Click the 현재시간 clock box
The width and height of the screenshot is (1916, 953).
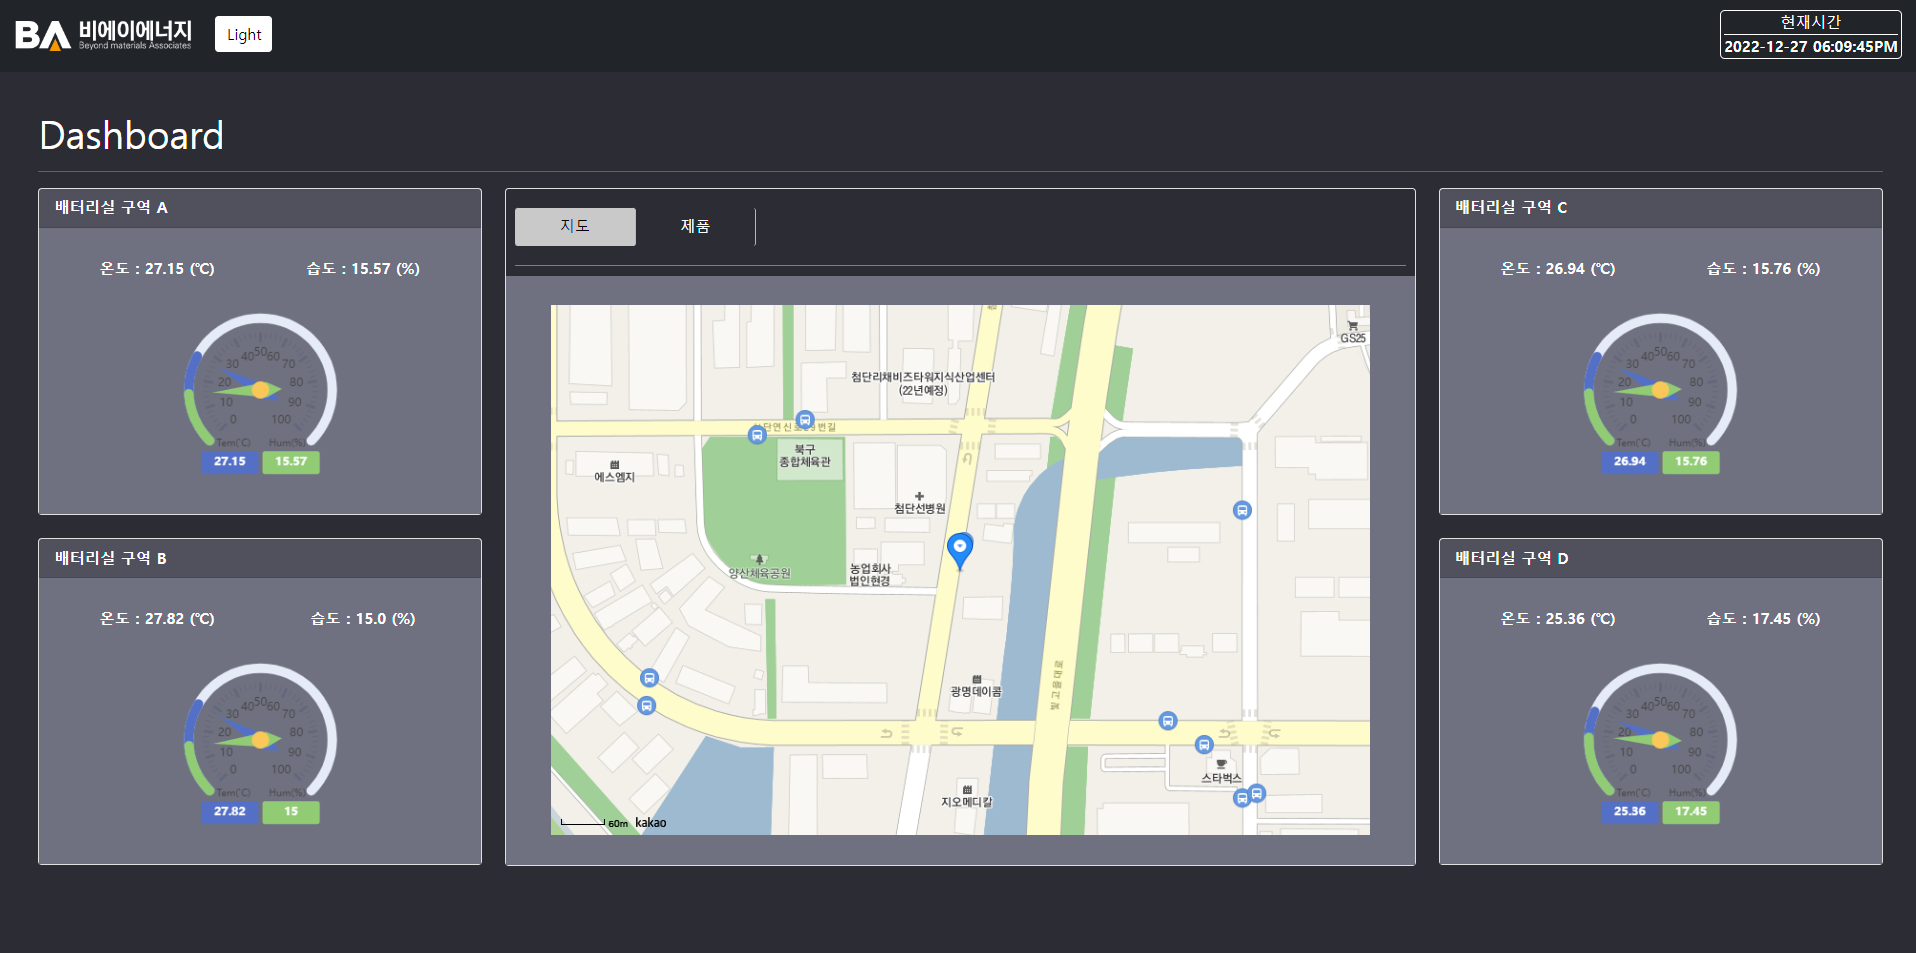coord(1810,35)
